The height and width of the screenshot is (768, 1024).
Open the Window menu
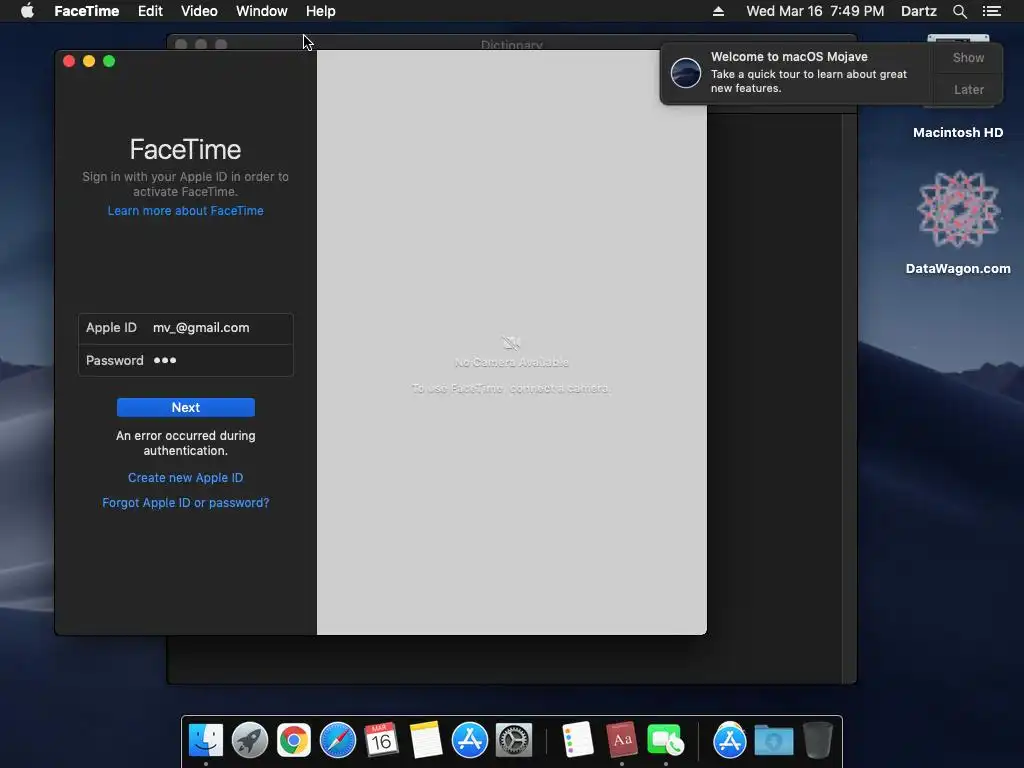click(261, 11)
